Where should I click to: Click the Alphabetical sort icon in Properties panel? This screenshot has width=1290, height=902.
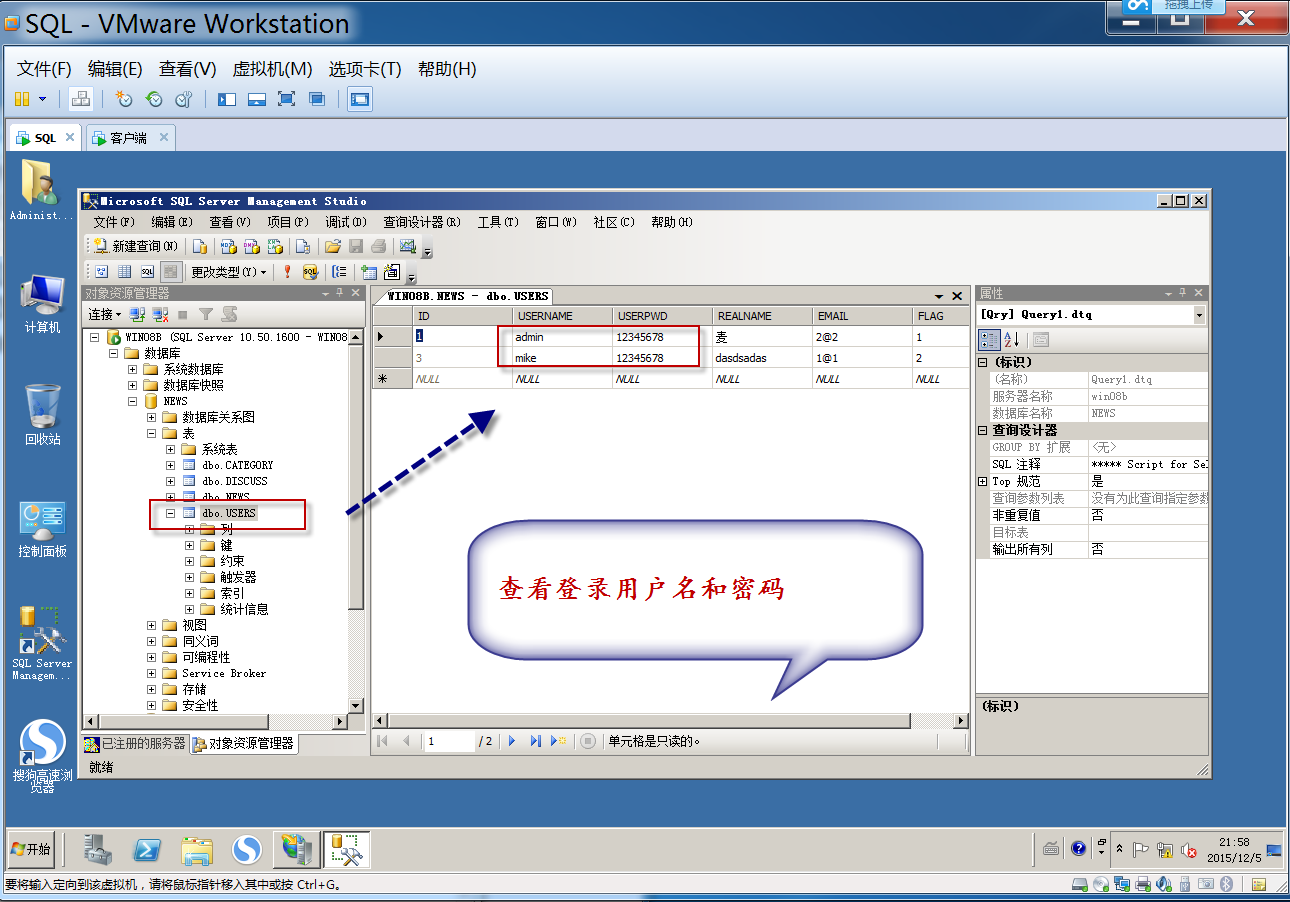coord(1011,339)
